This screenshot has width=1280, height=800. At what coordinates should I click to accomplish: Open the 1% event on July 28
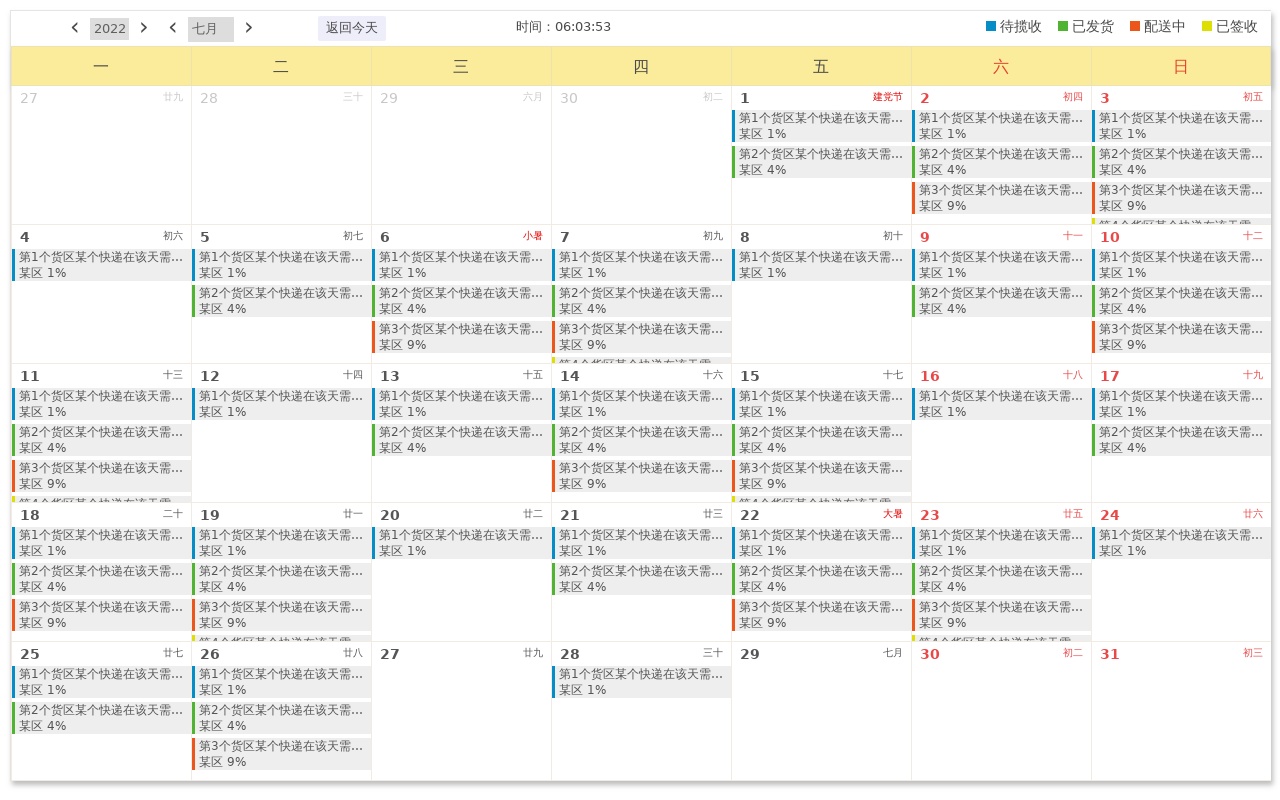click(642, 682)
